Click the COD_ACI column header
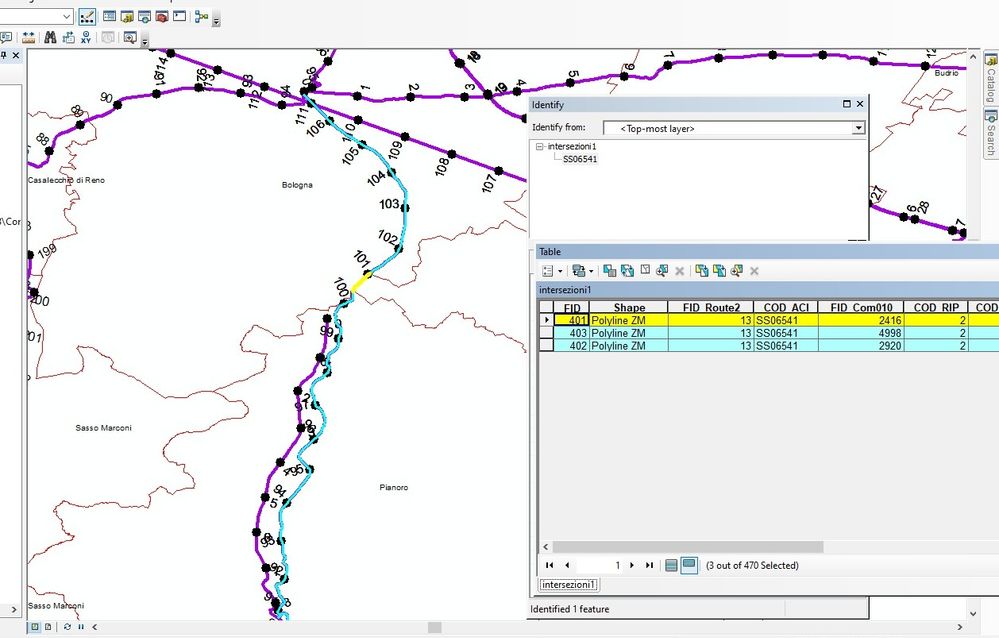999x638 pixels. pyautogui.click(x=786, y=307)
